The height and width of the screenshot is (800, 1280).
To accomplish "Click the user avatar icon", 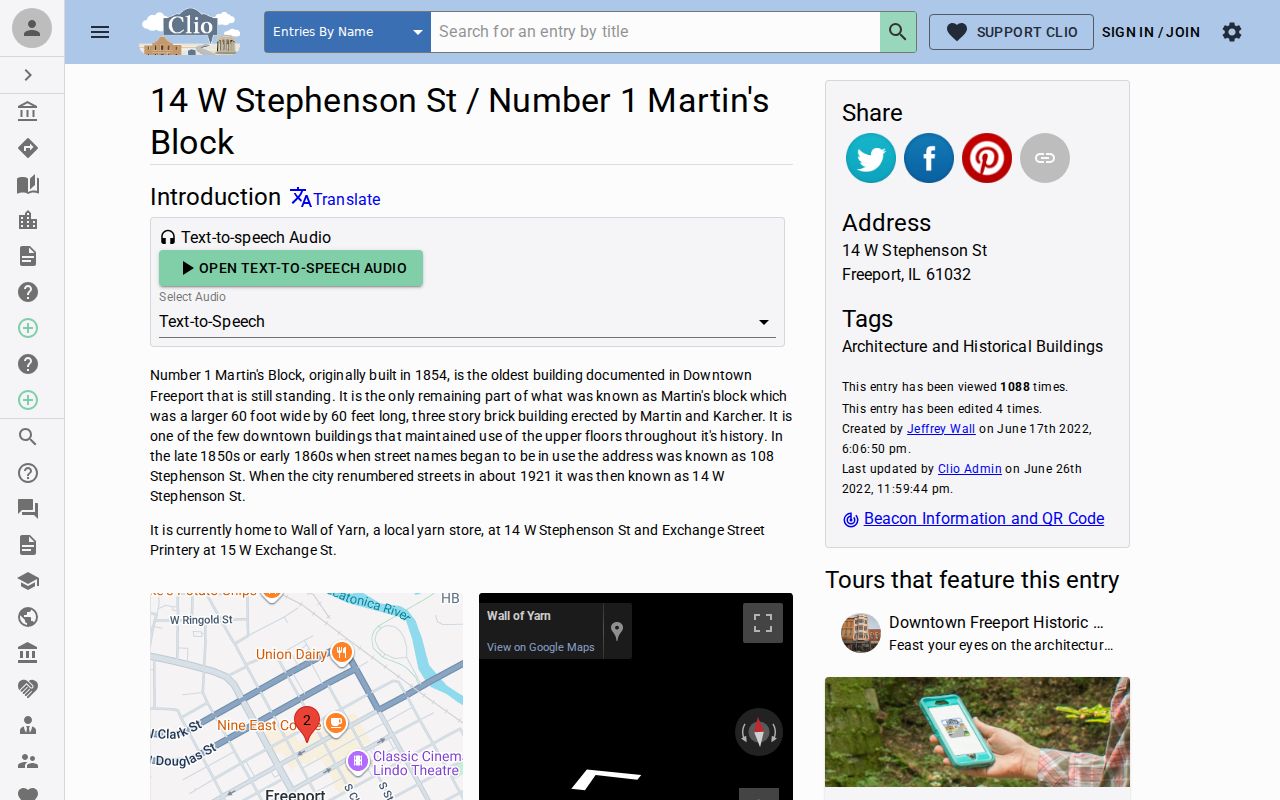I will point(32,28).
